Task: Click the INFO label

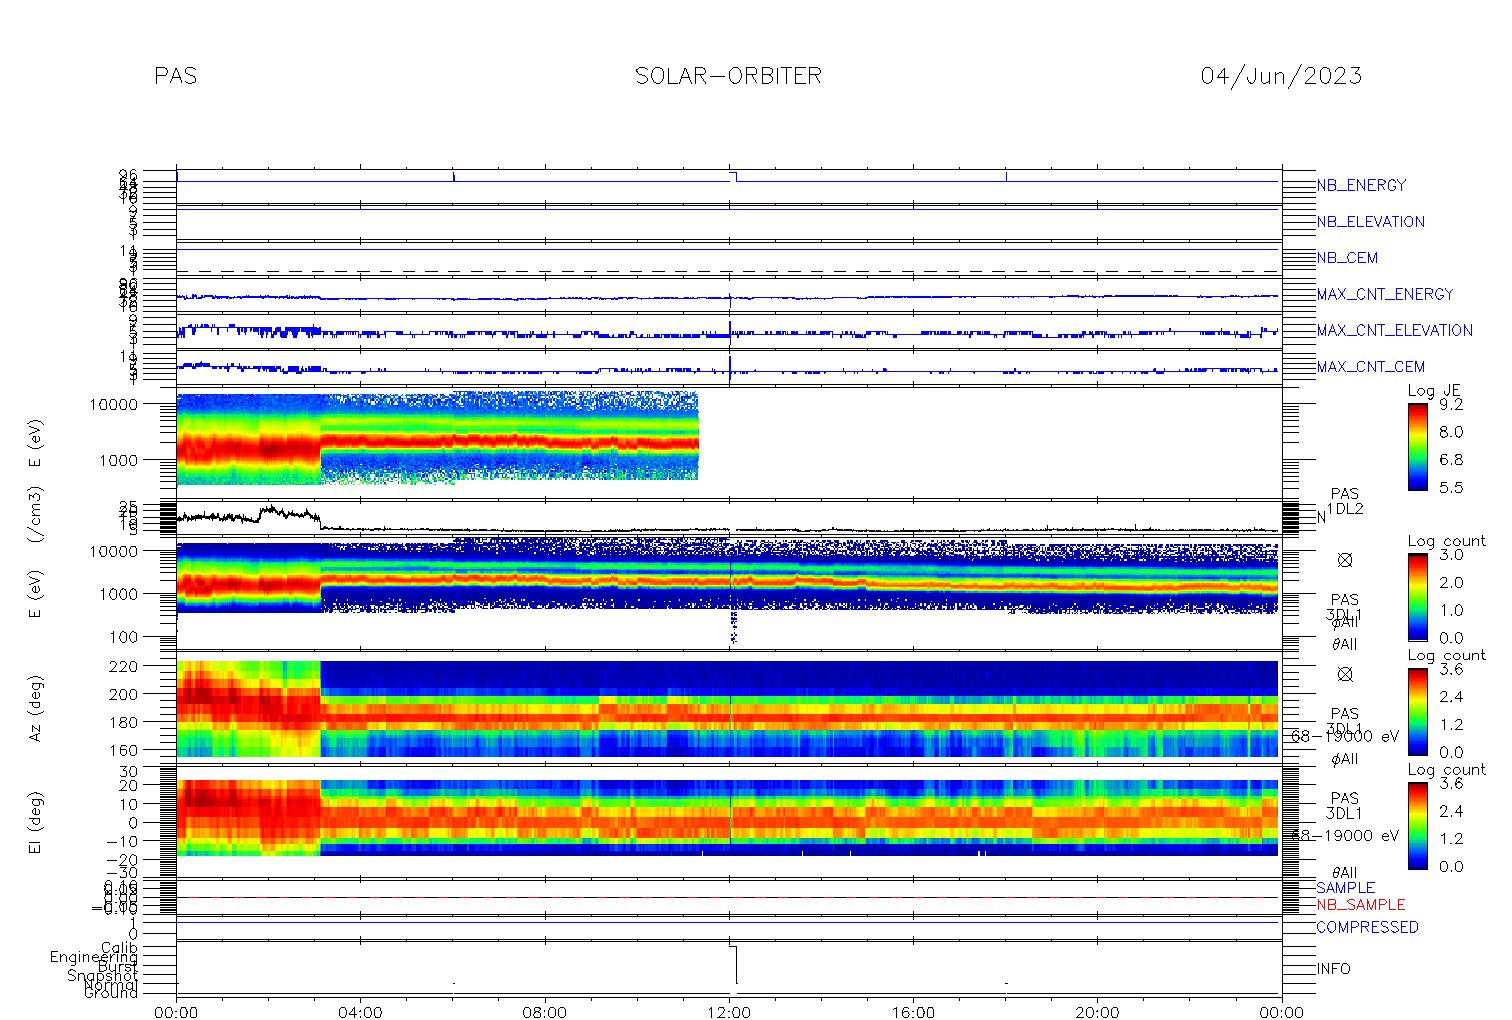Action: [1333, 969]
